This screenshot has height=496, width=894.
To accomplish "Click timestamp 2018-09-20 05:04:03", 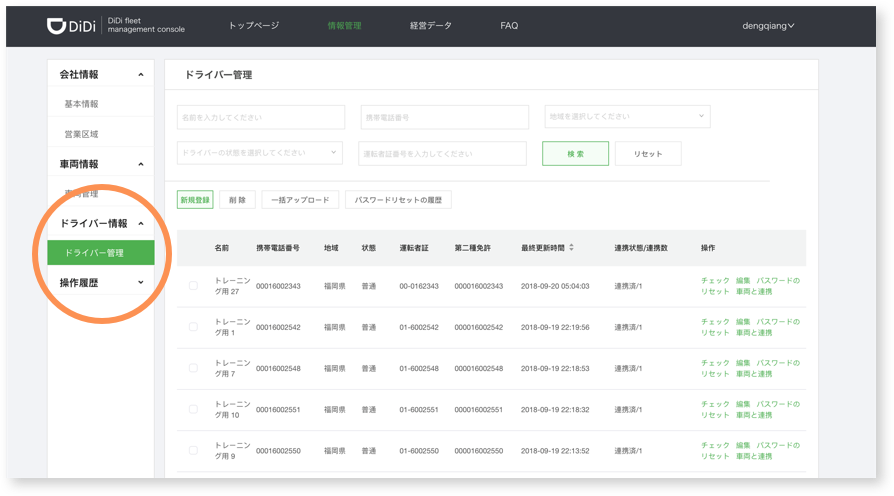I will click(x=555, y=286).
